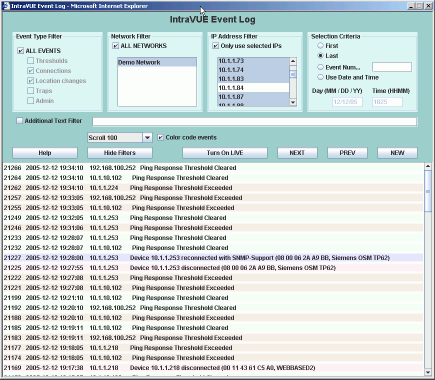Select event 21233 log row
Screen dimensions: 435x380
pyautogui.click(x=213, y=238)
